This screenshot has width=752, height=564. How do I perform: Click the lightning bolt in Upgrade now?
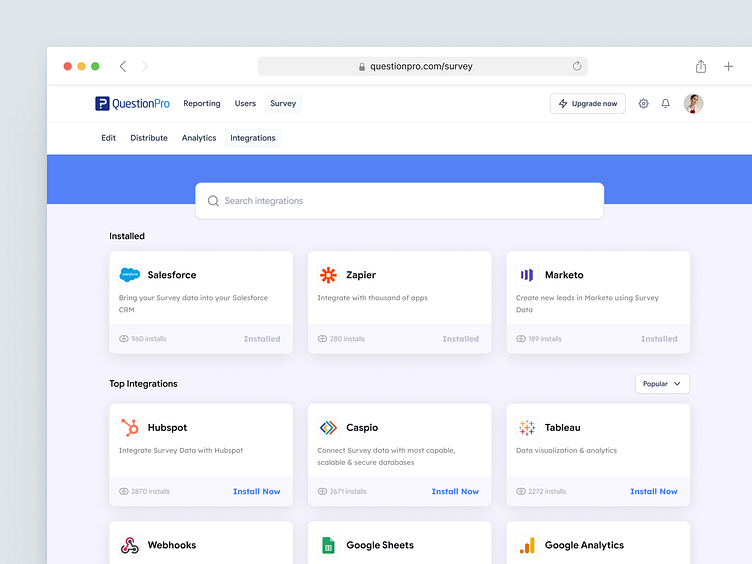(563, 104)
